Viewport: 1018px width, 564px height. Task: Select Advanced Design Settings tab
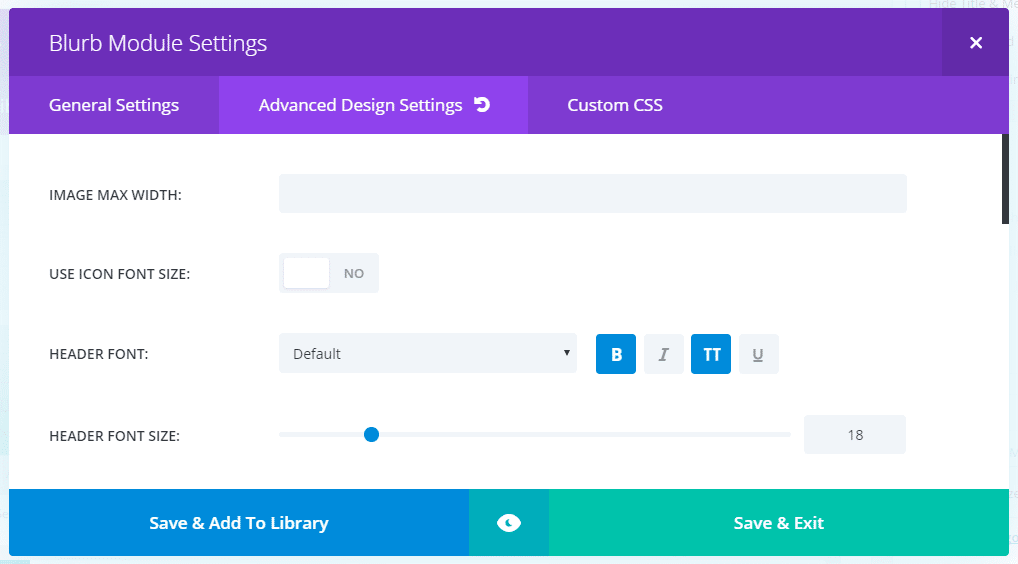click(x=373, y=105)
